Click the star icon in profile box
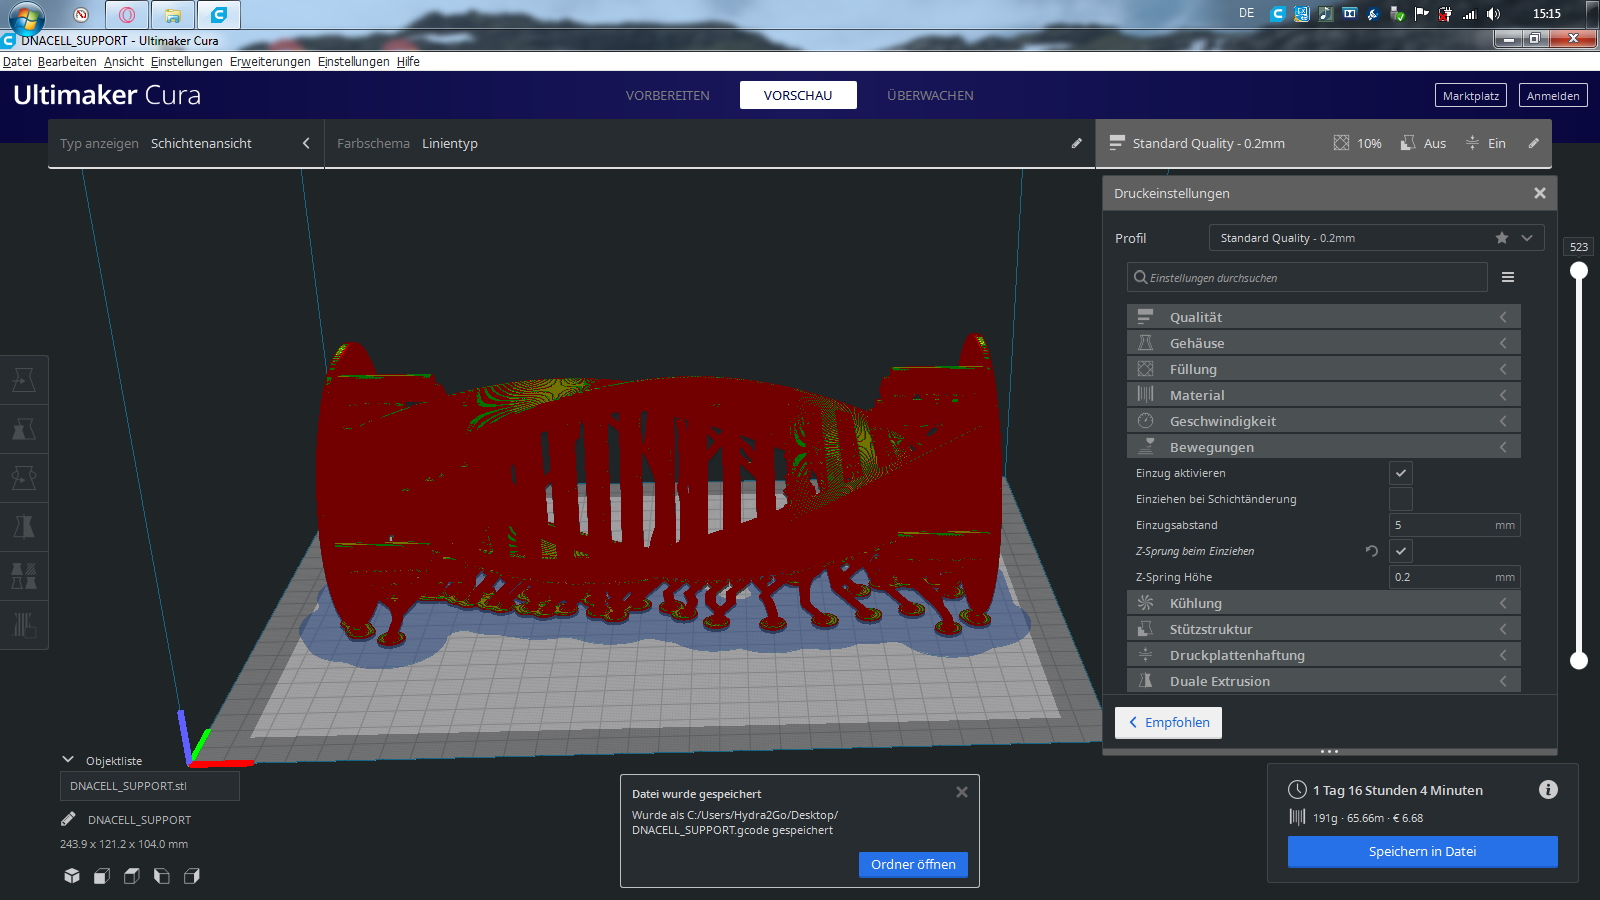The width and height of the screenshot is (1600, 900). (x=1501, y=238)
